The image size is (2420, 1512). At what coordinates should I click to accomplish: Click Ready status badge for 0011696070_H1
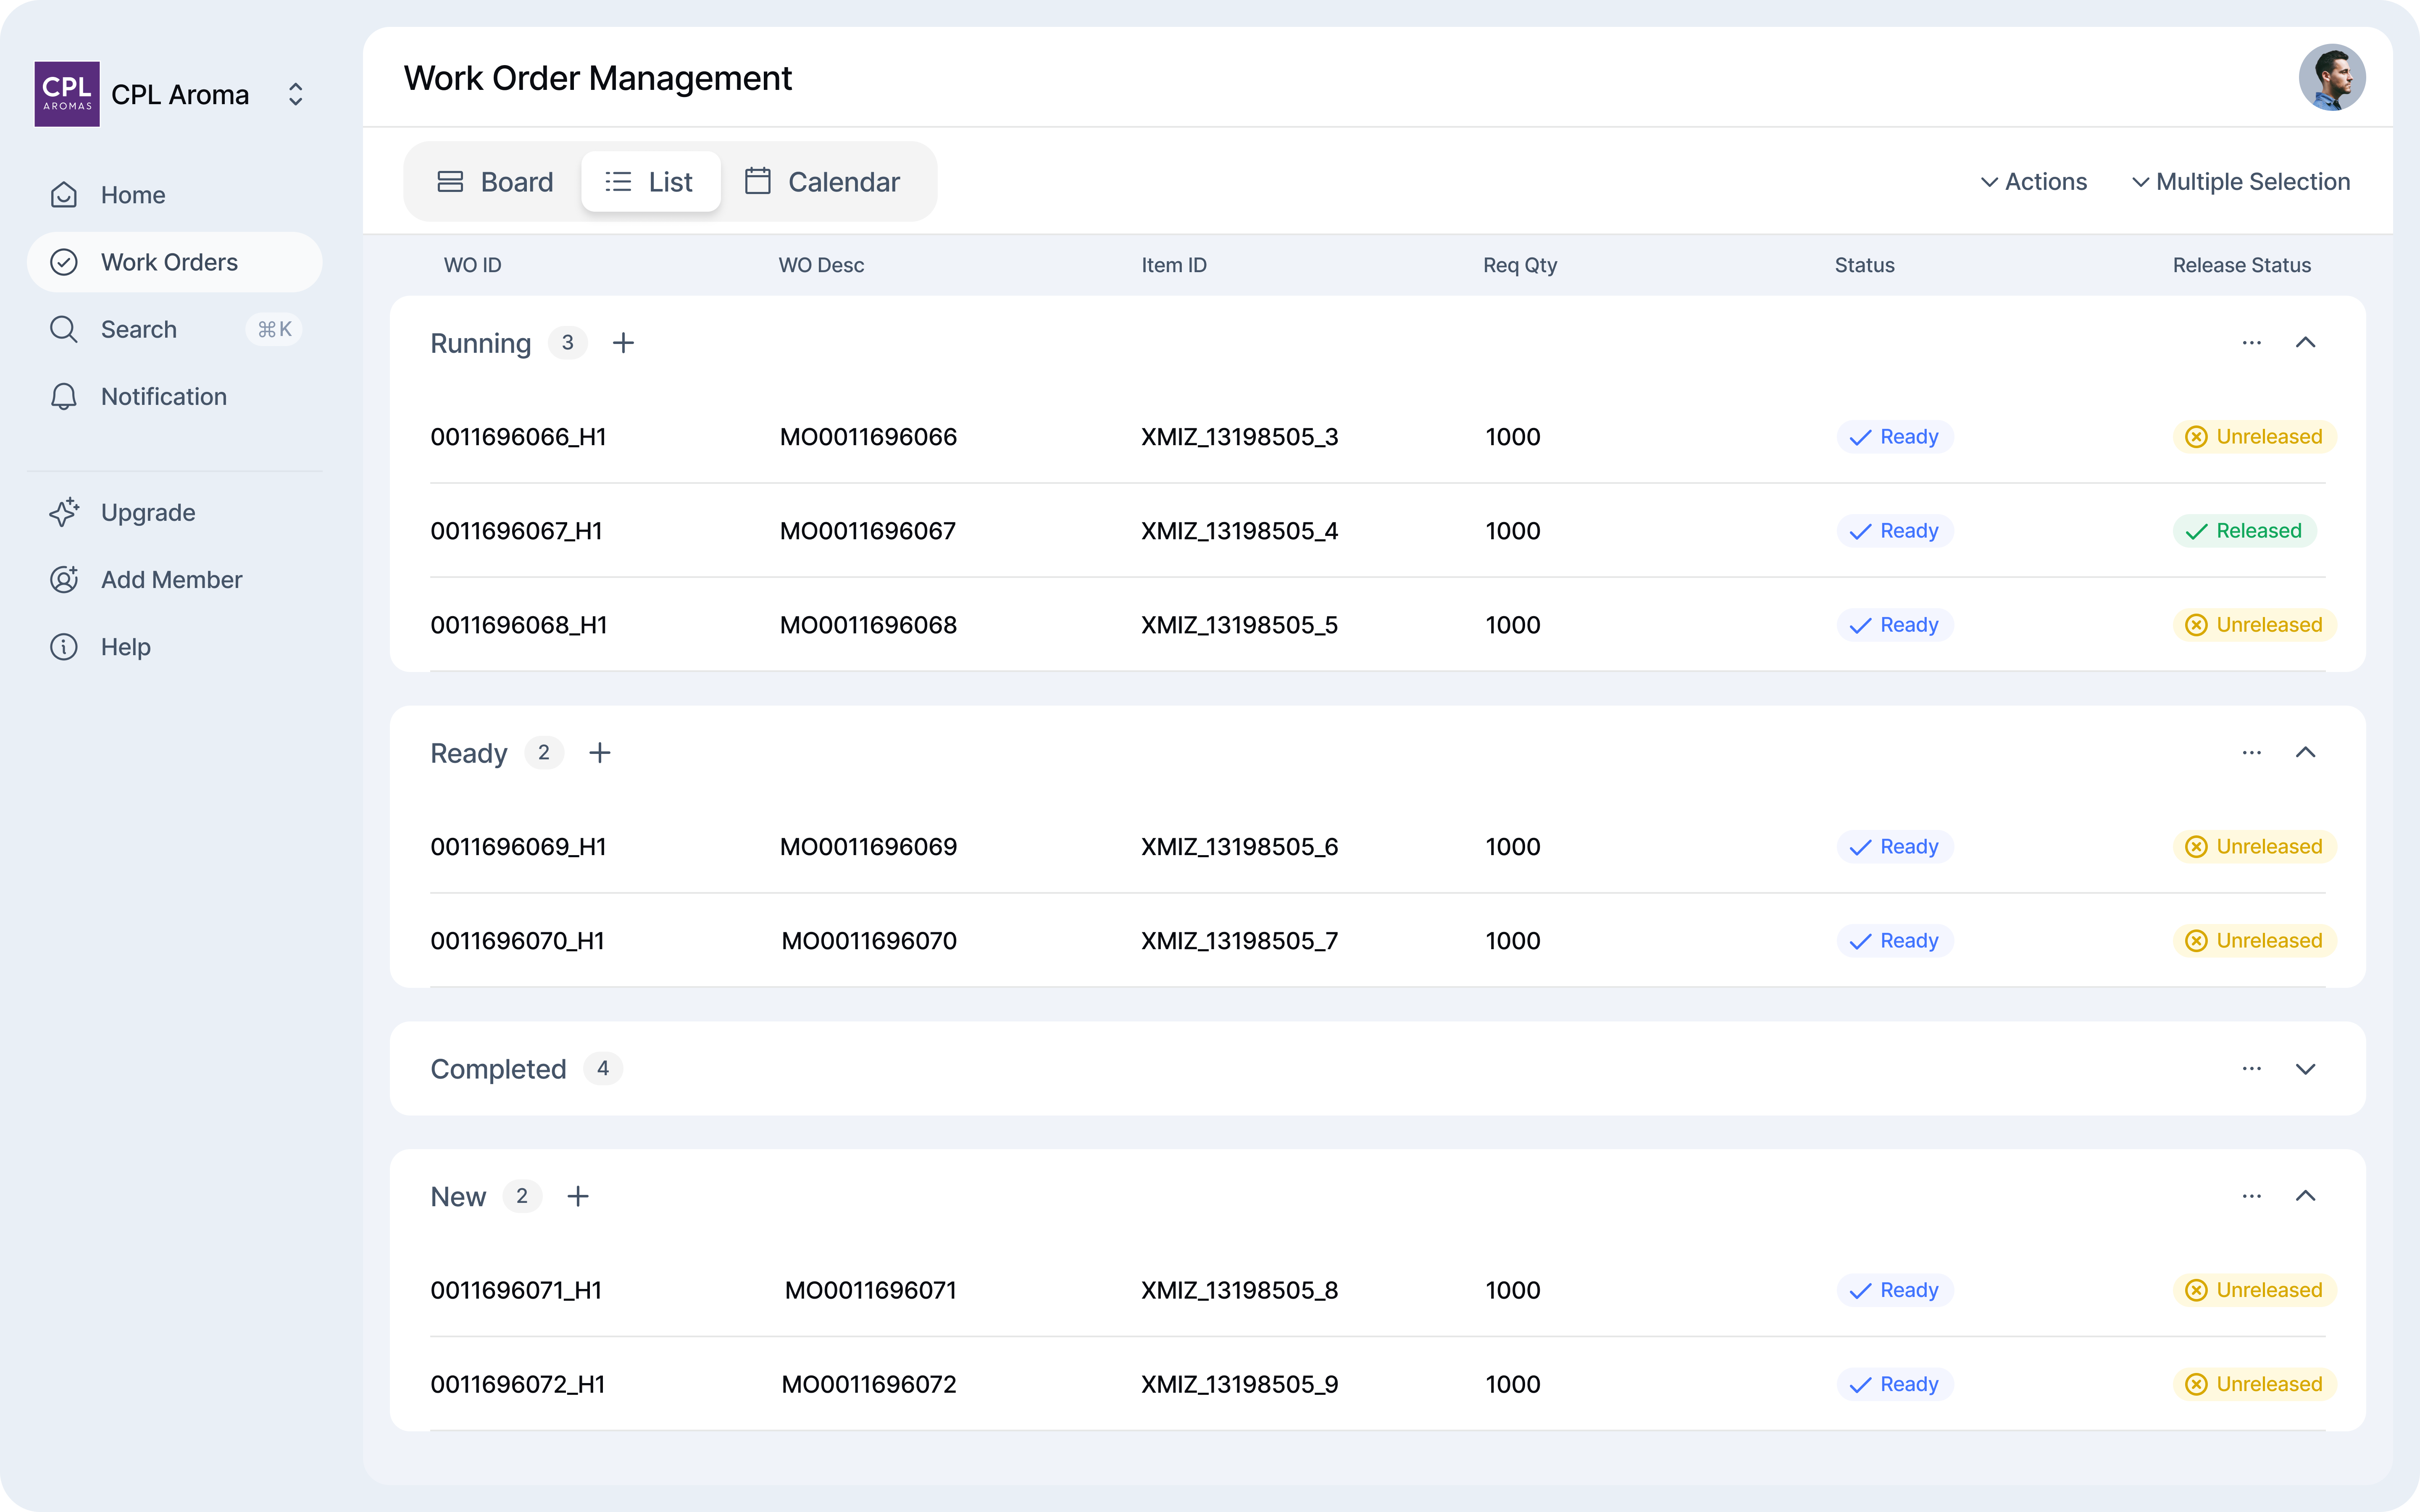tap(1894, 941)
